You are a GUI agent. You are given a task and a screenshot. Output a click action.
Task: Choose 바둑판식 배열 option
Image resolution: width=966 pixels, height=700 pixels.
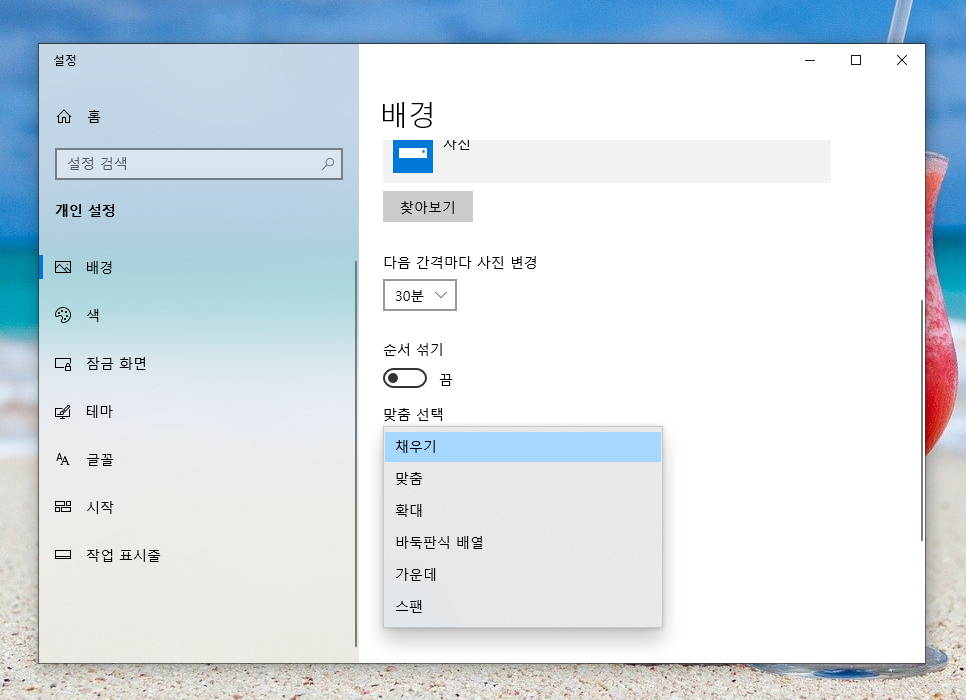pos(523,543)
